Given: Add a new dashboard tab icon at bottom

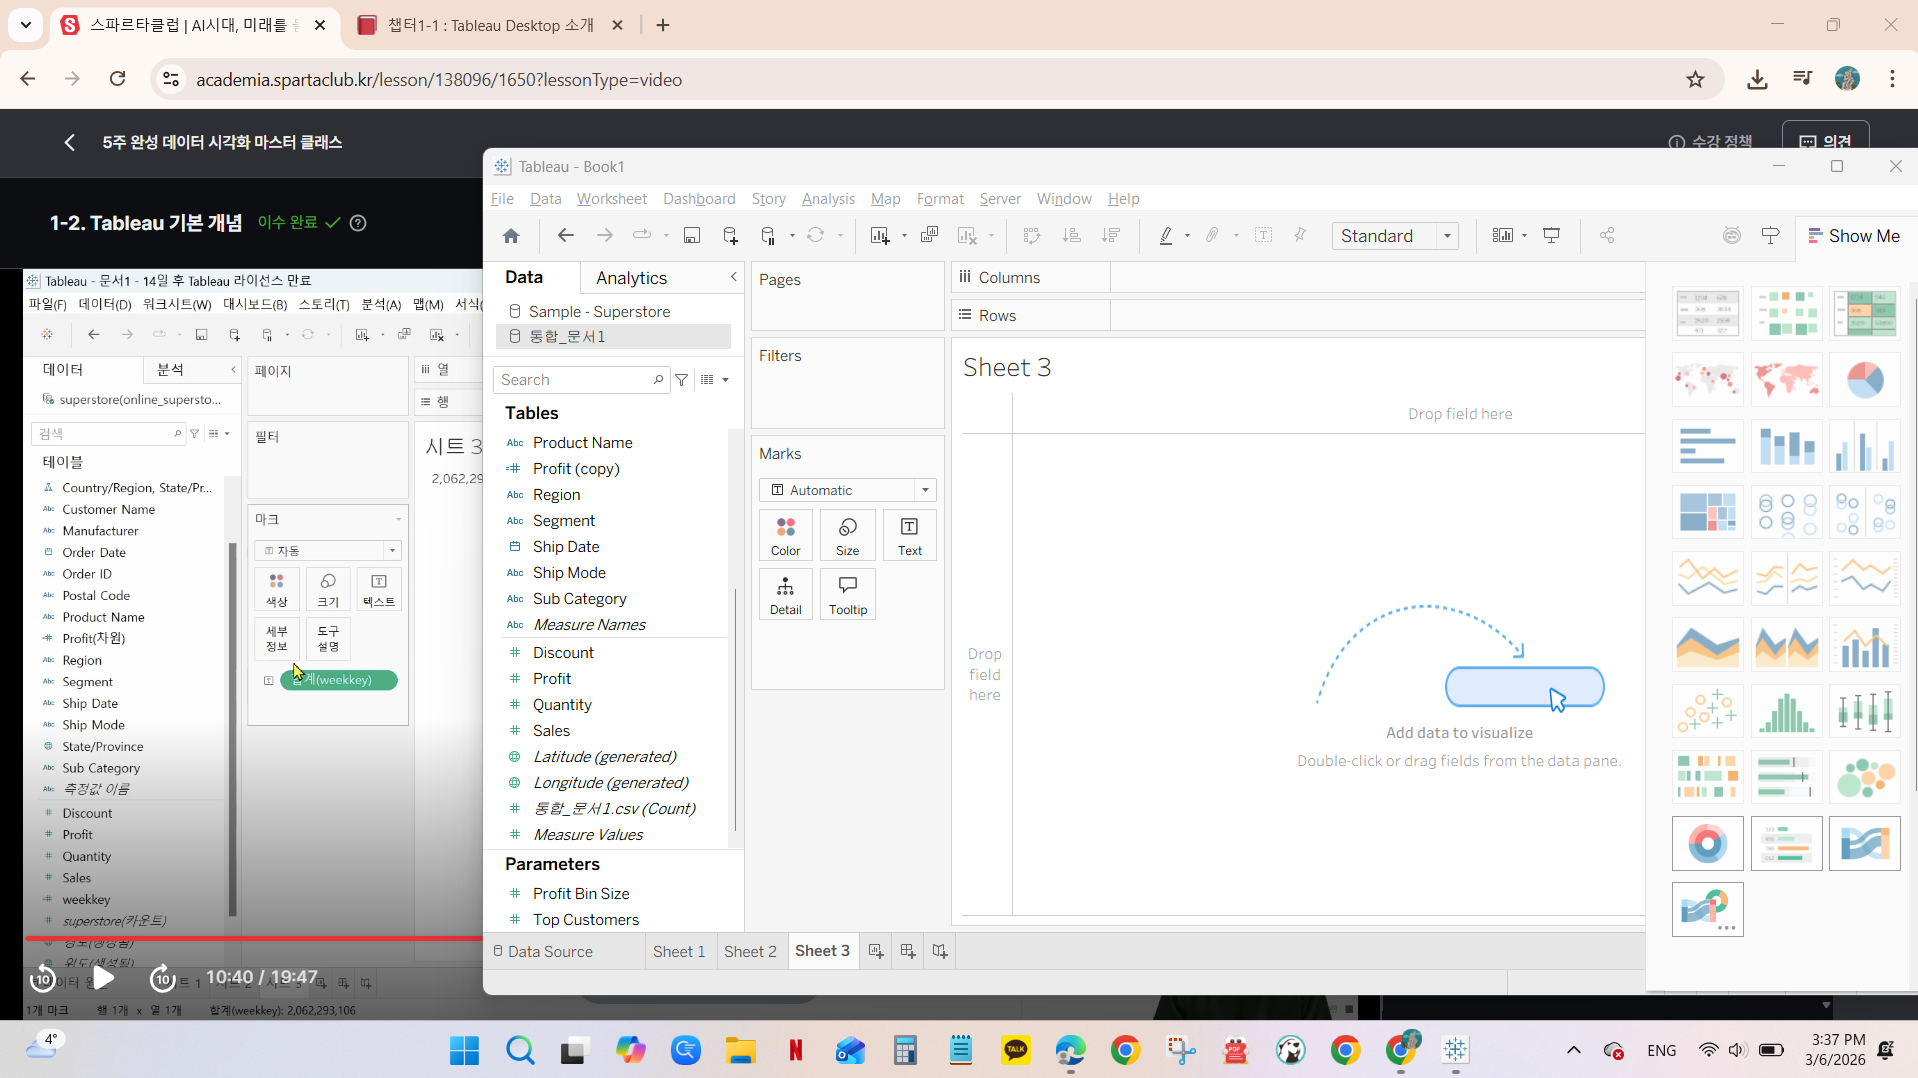Looking at the screenshot, I should pos(908,951).
